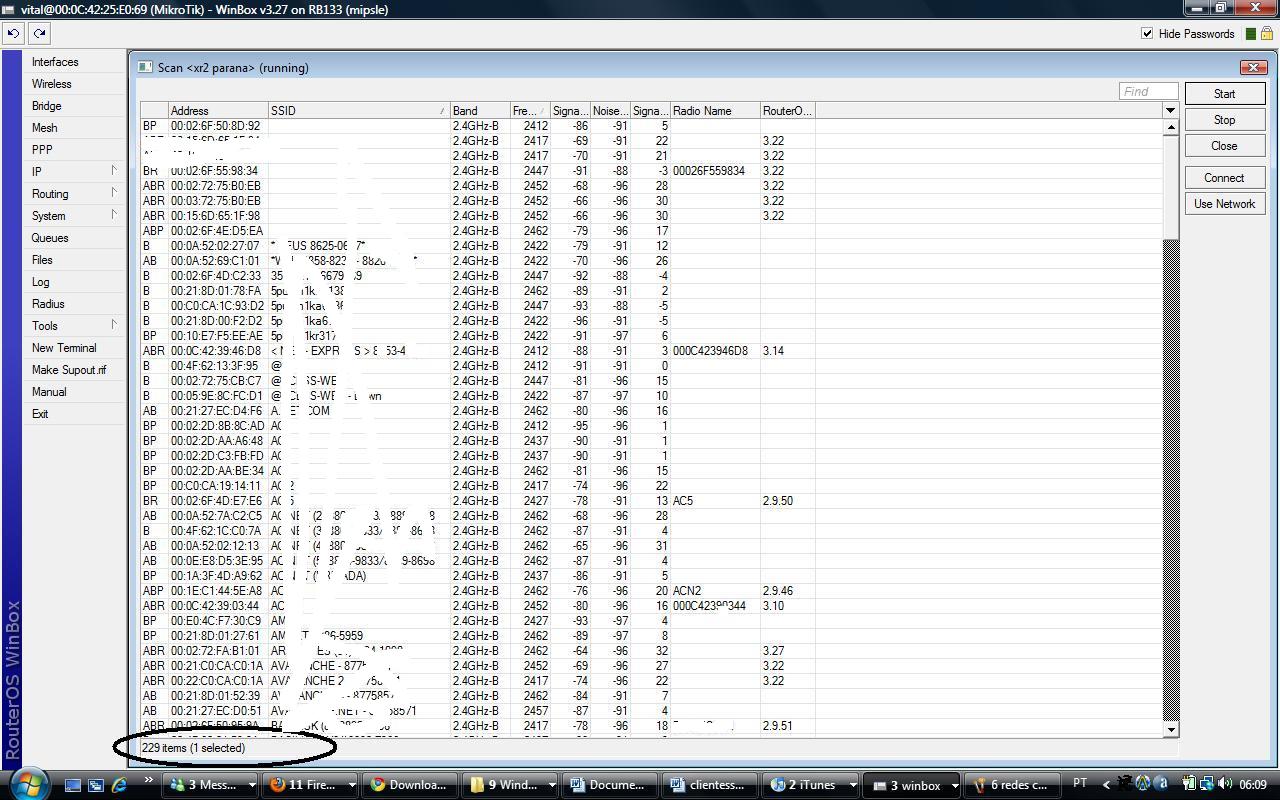Click the scroll down arrow of scan list
The width and height of the screenshot is (1280, 800).
click(x=1171, y=729)
